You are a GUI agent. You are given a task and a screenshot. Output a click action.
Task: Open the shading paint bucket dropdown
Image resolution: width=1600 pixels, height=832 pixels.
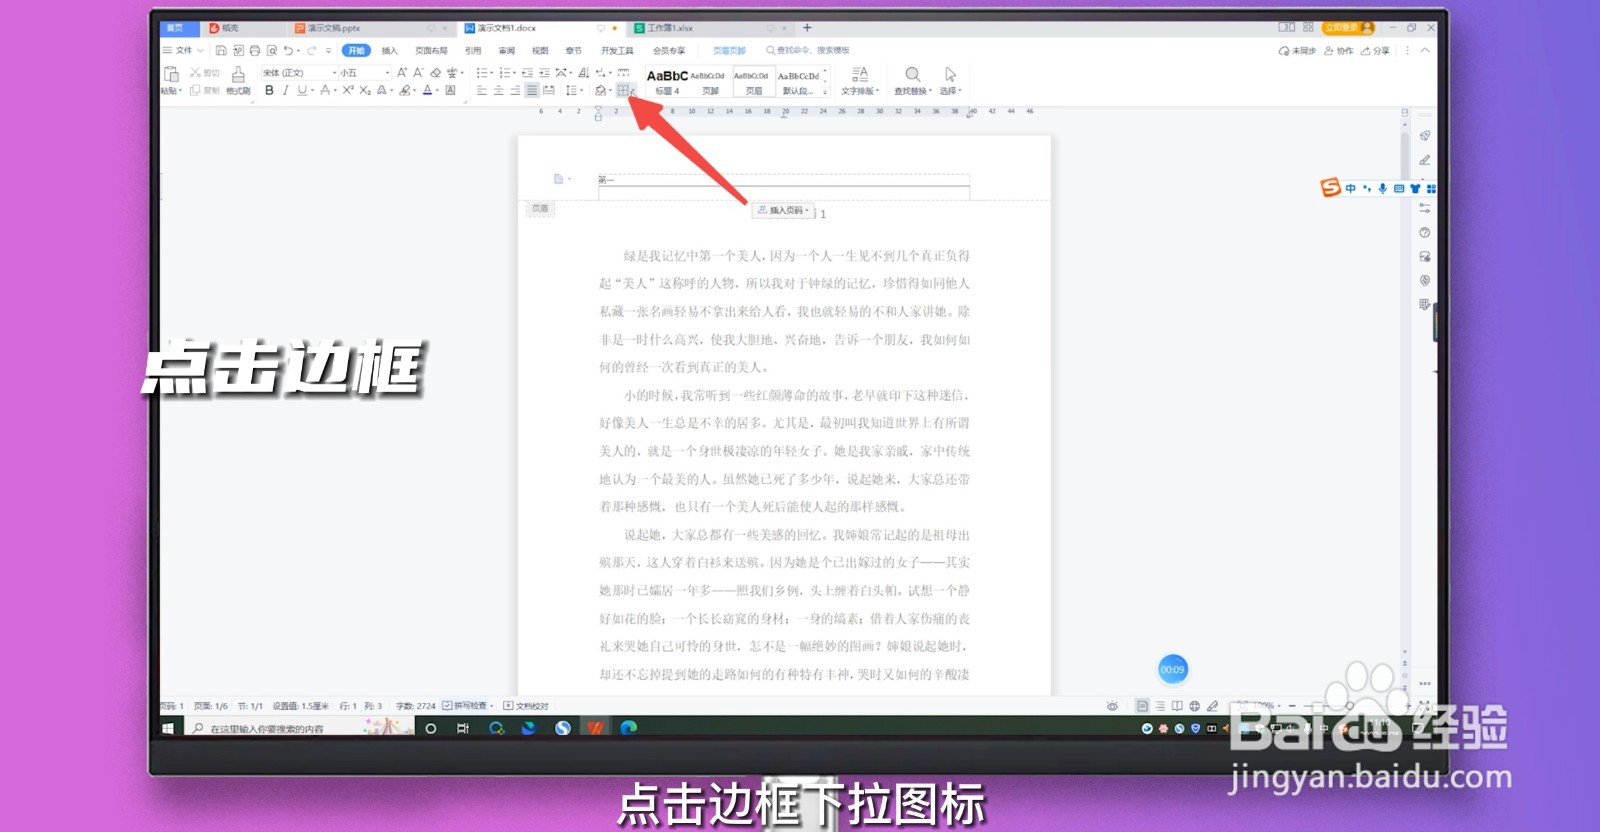610,91
